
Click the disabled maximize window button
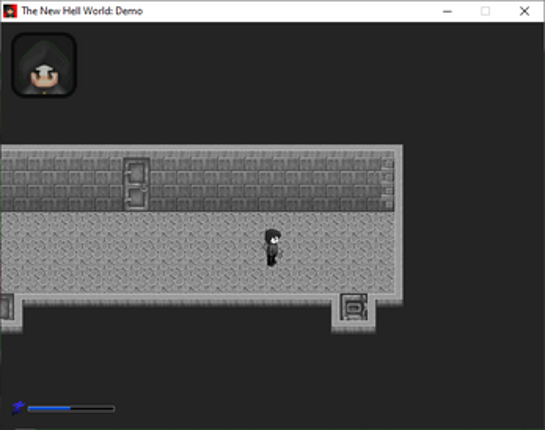[x=486, y=11]
